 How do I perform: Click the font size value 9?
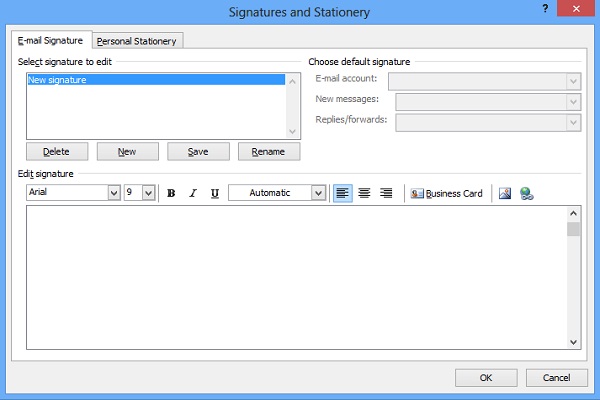pyautogui.click(x=132, y=192)
